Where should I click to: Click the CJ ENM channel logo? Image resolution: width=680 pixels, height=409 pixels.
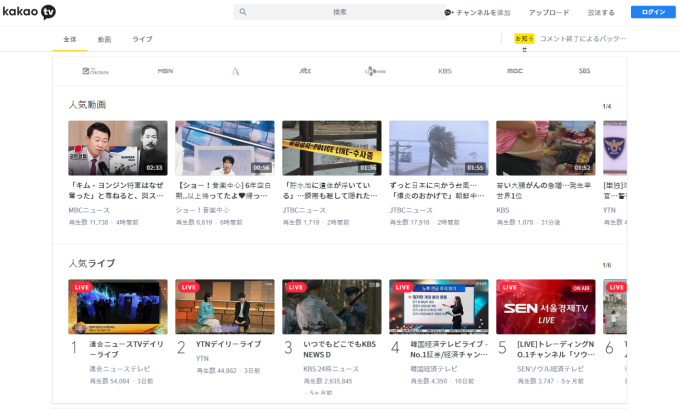point(375,71)
